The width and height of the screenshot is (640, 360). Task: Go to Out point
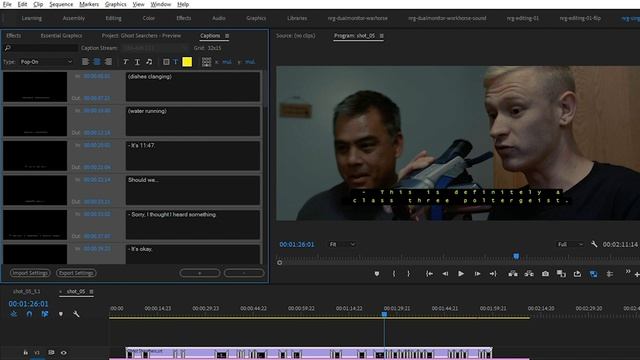point(493,274)
